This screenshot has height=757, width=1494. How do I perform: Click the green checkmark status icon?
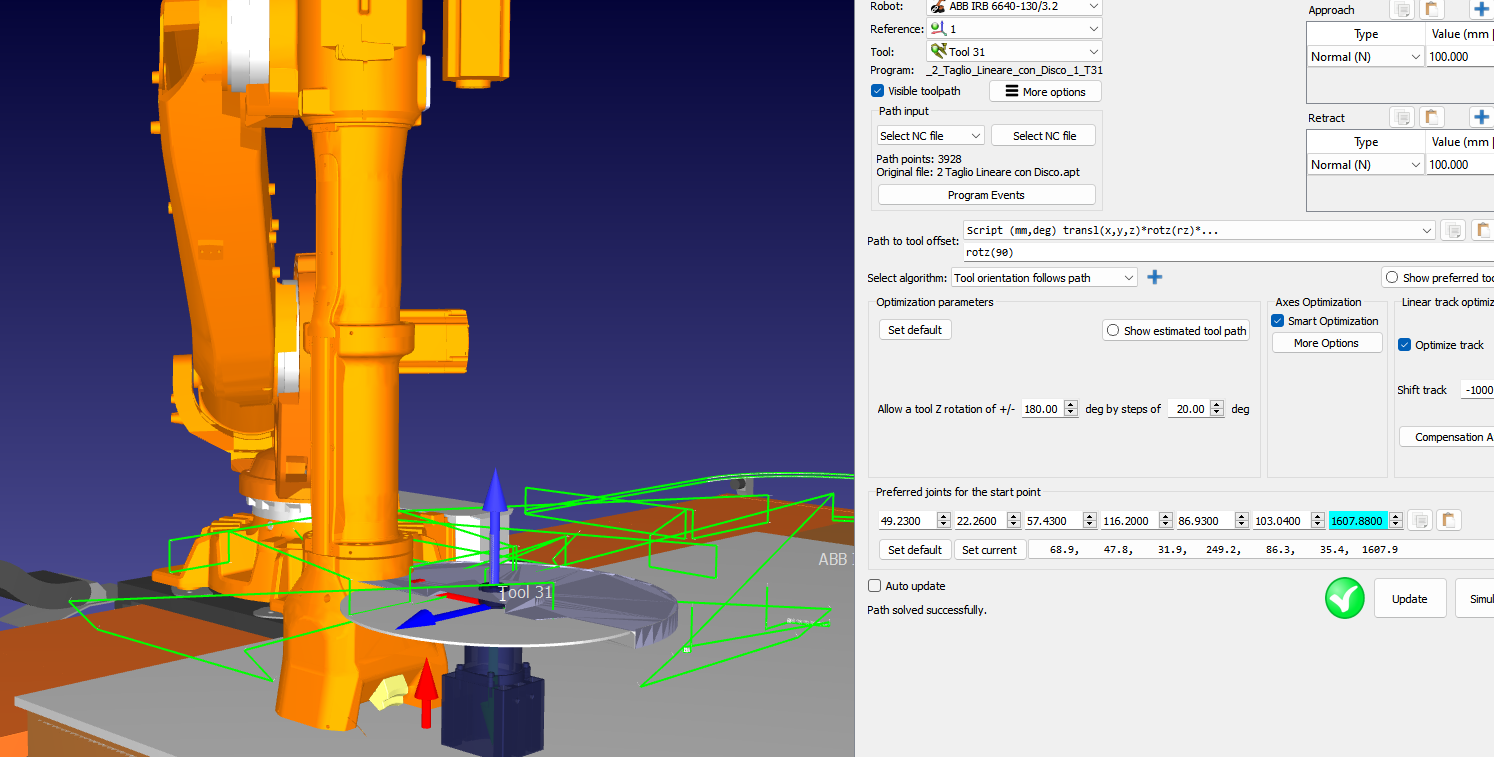[1344, 598]
